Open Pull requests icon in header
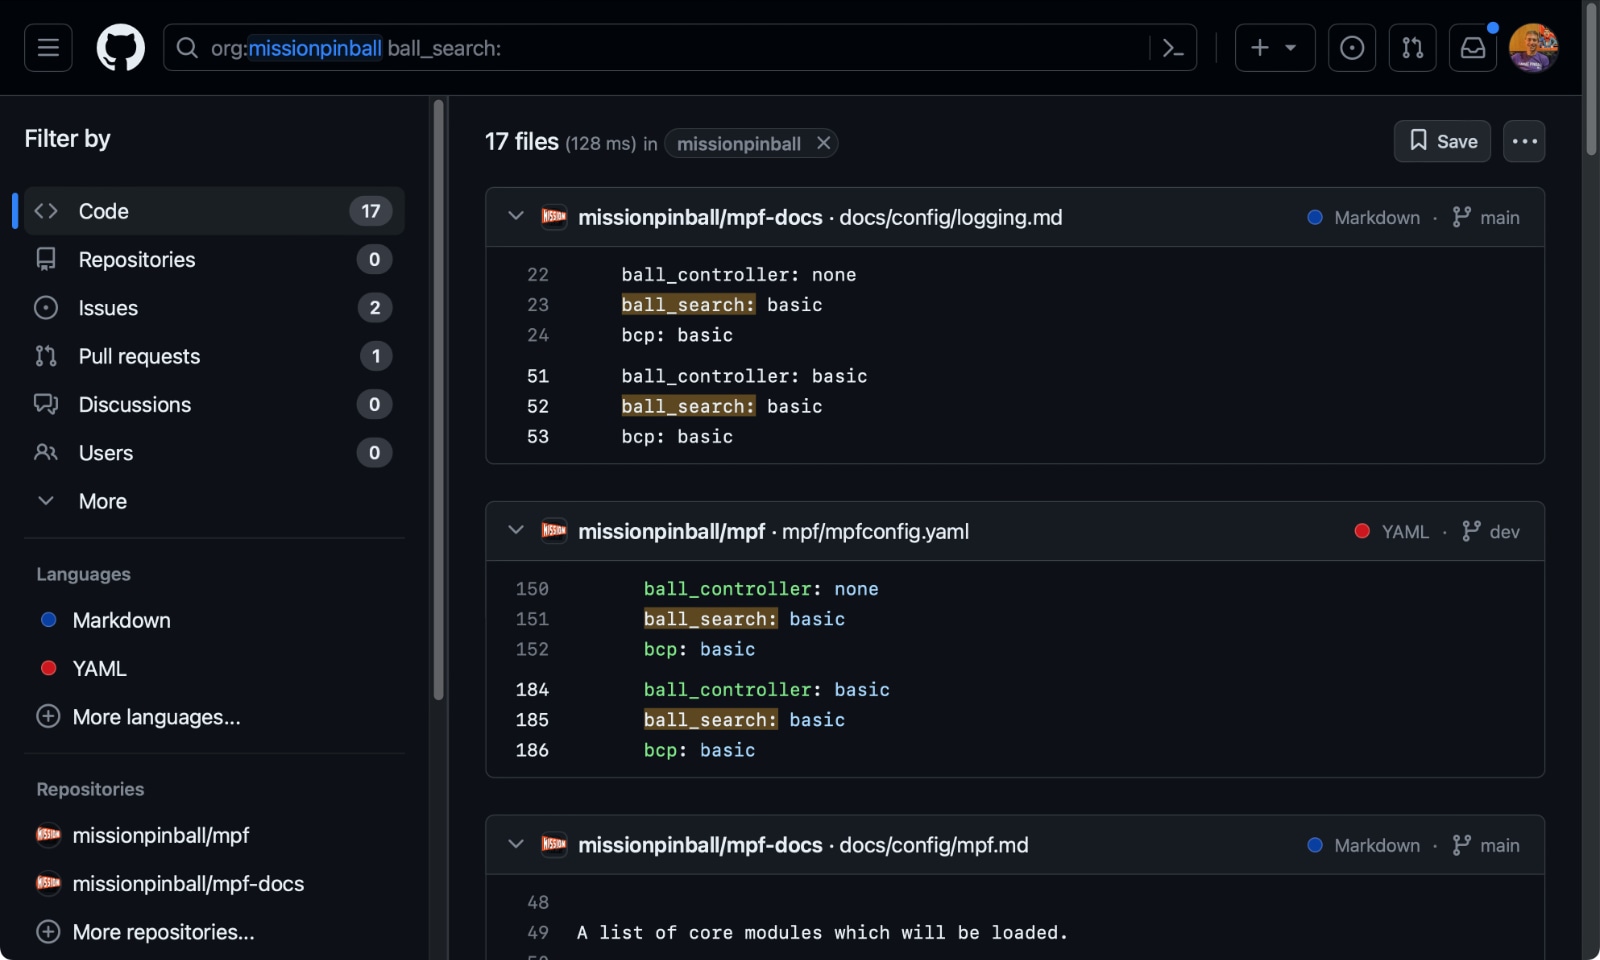The image size is (1600, 960). click(x=1412, y=48)
